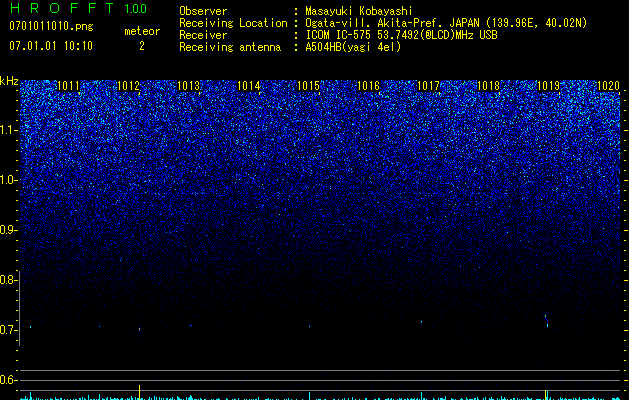Click time marker 1013
This screenshot has width=629, height=400.
click(x=189, y=85)
